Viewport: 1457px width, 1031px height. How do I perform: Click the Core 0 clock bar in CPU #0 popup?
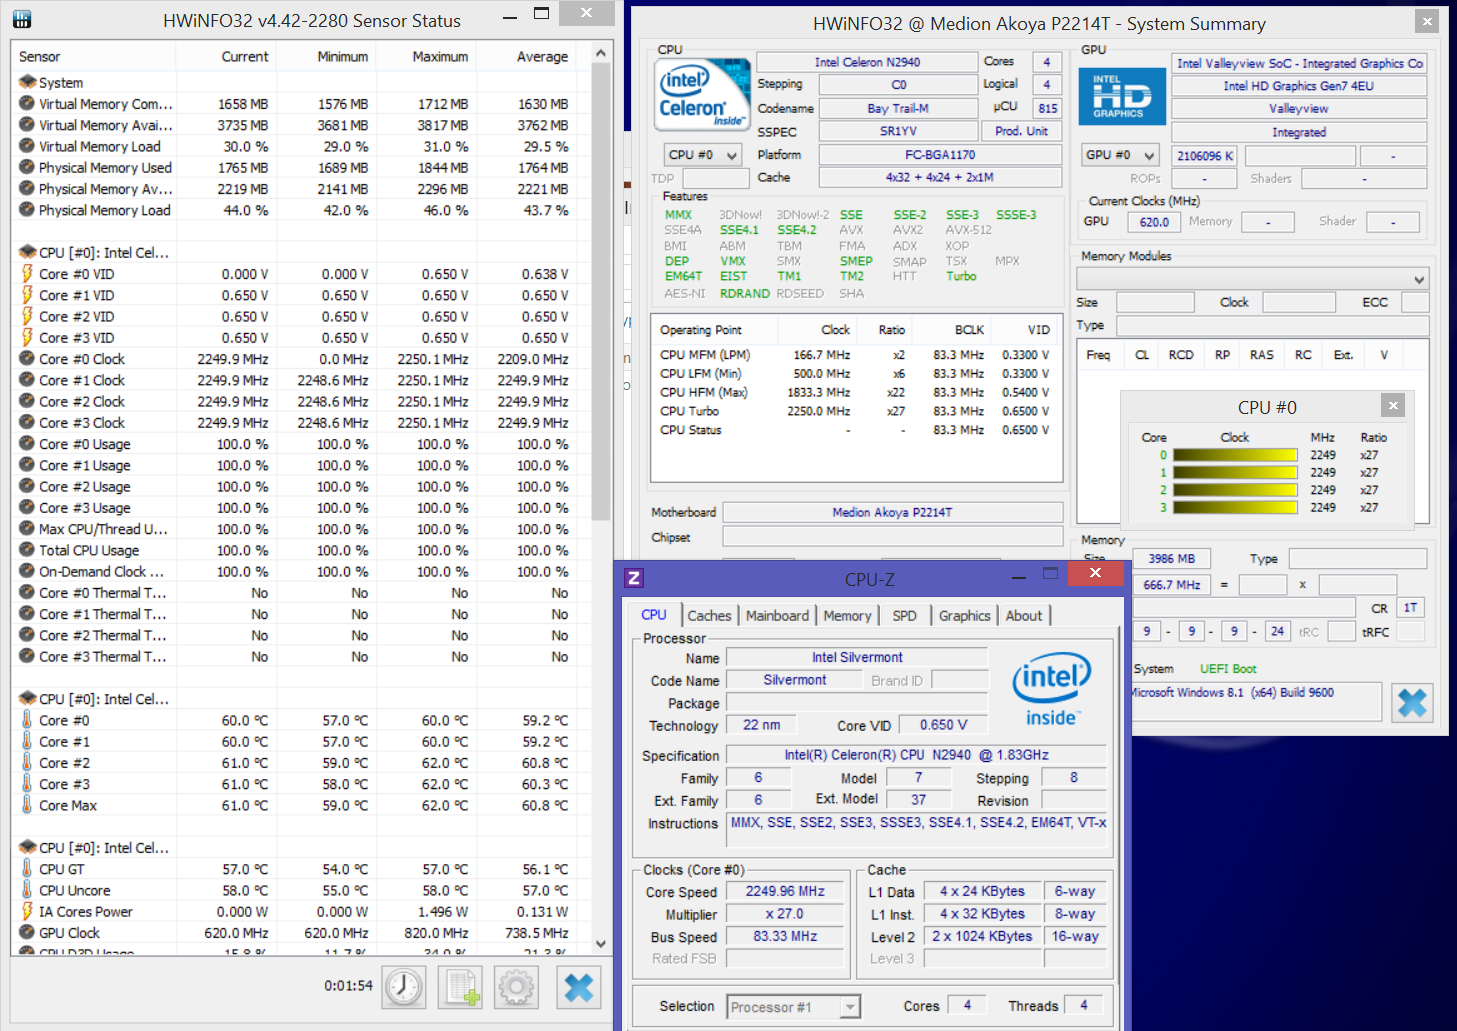point(1235,455)
